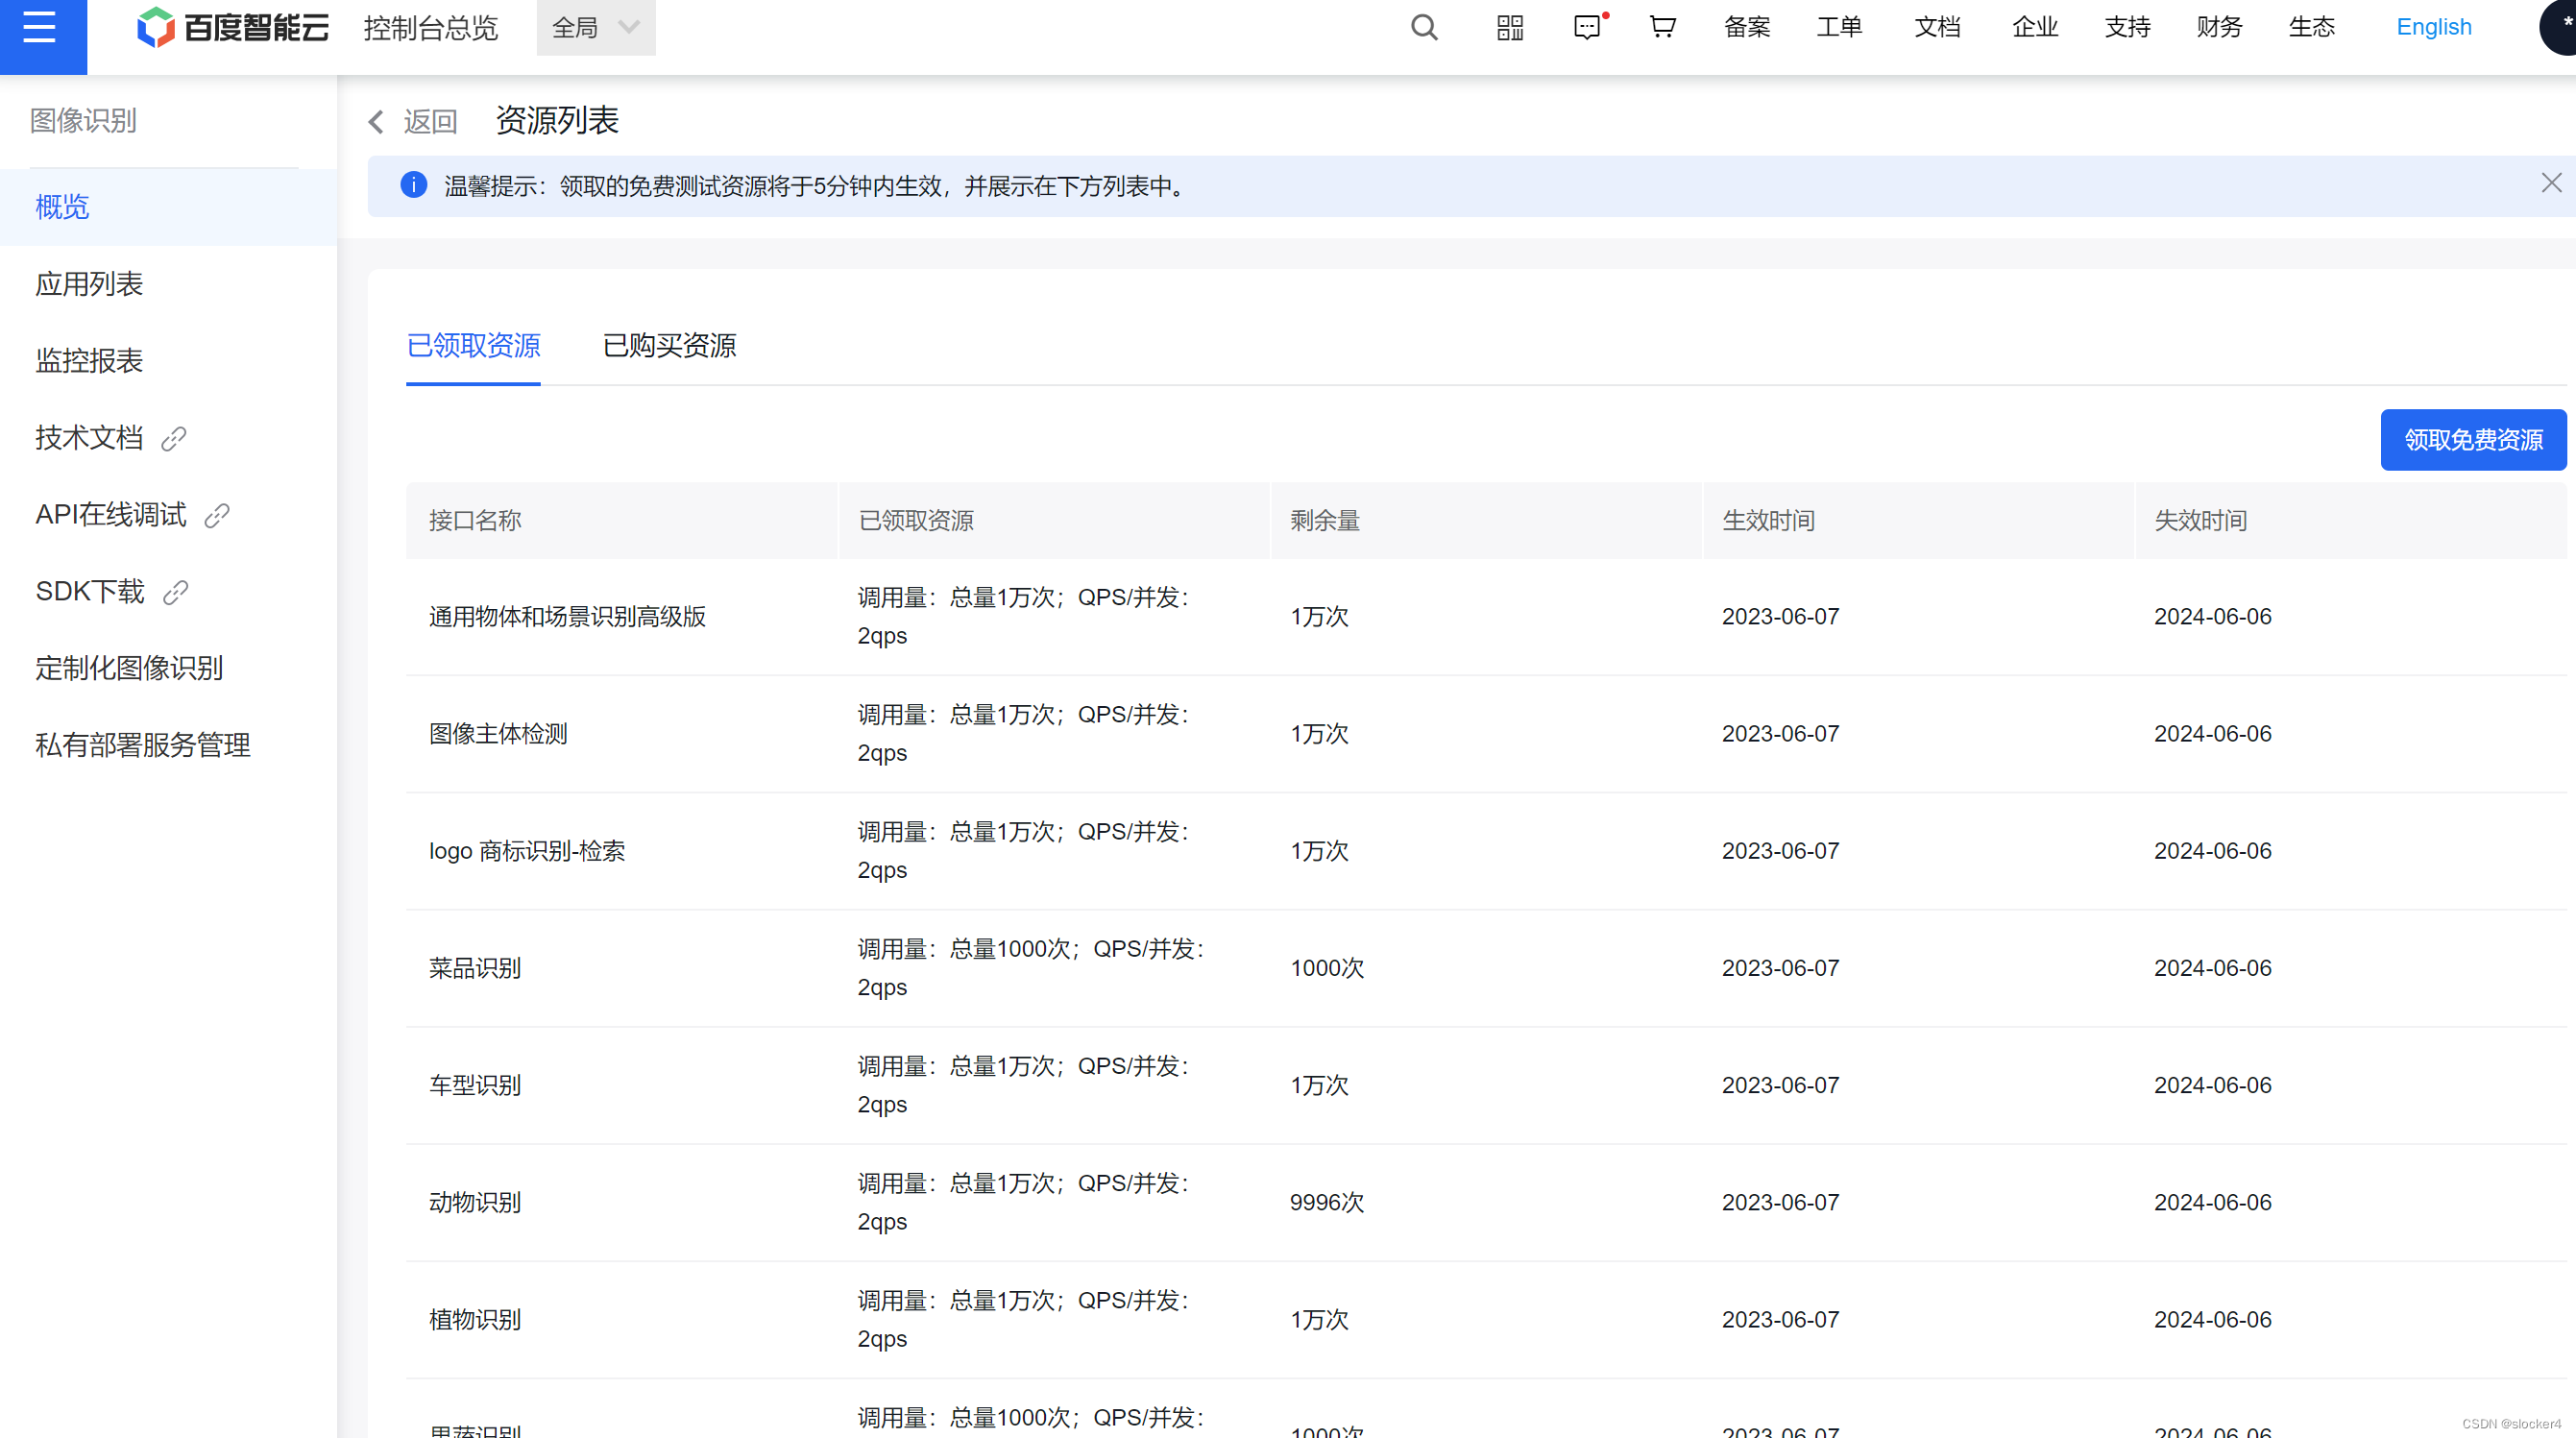Switch to the 已购买资源 tab
Screen dimensions: 2576x1438
[667, 346]
